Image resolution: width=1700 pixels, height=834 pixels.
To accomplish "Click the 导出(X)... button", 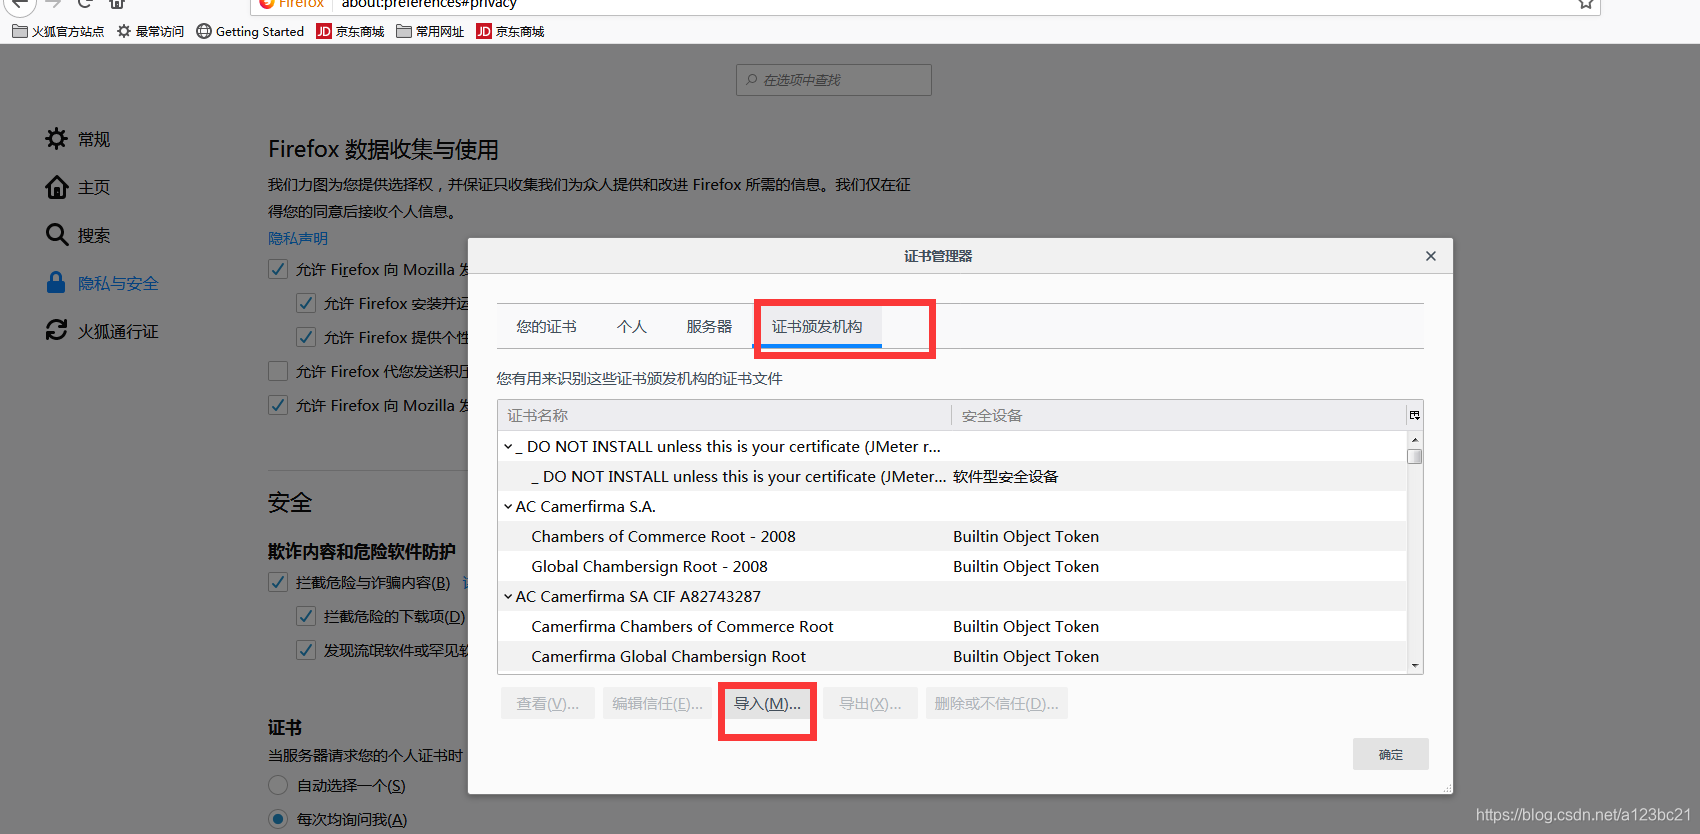I will [x=870, y=703].
